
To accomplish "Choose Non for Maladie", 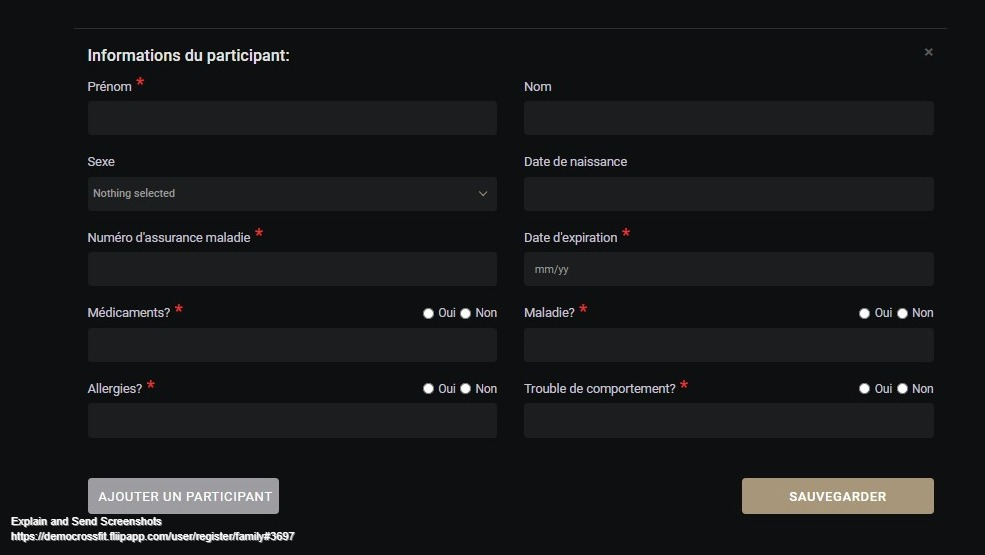I will click(x=902, y=313).
